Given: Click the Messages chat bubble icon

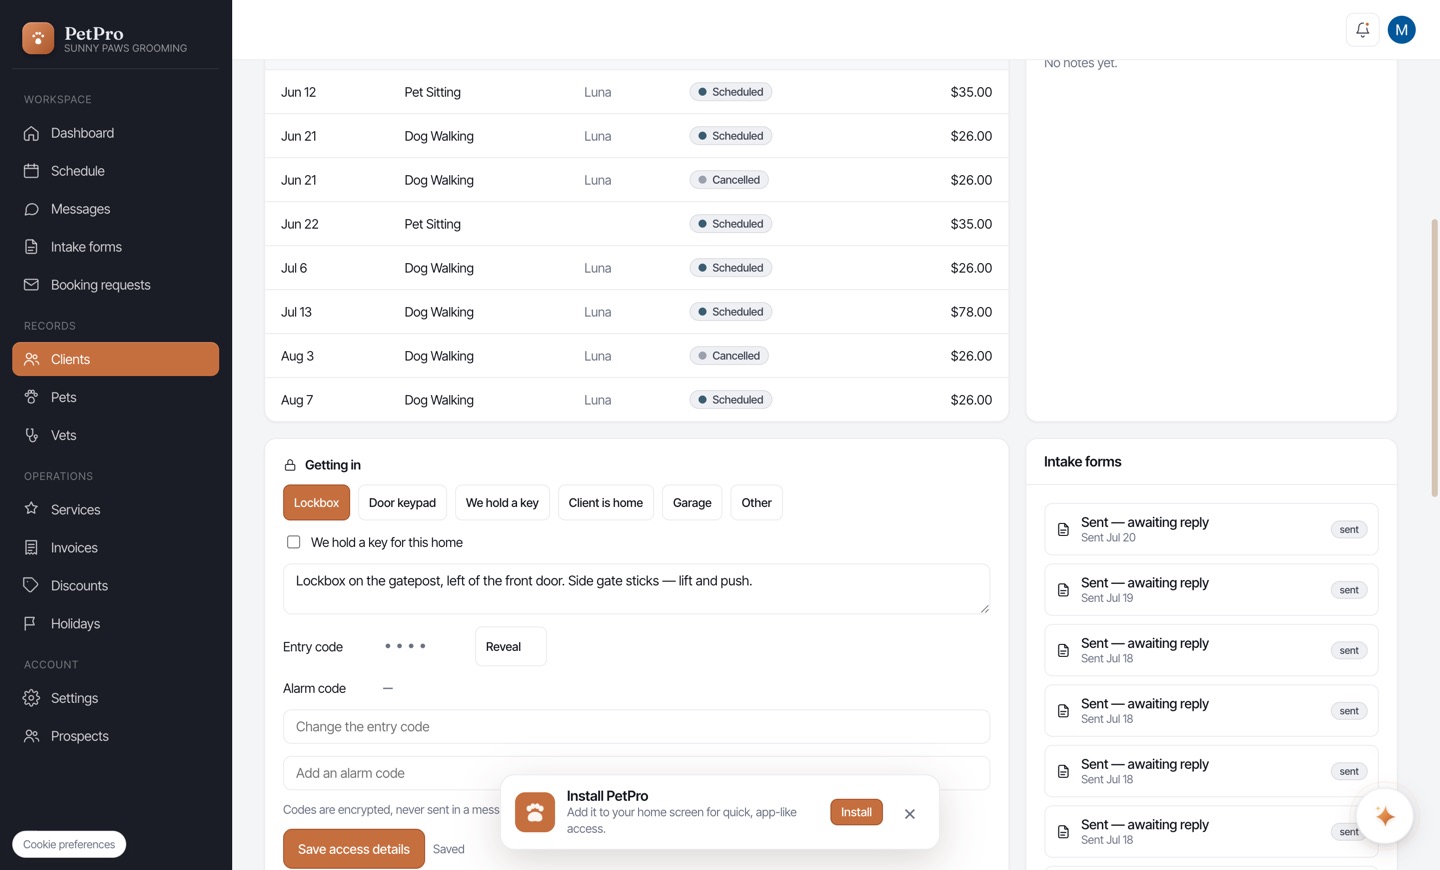Looking at the screenshot, I should (31, 209).
